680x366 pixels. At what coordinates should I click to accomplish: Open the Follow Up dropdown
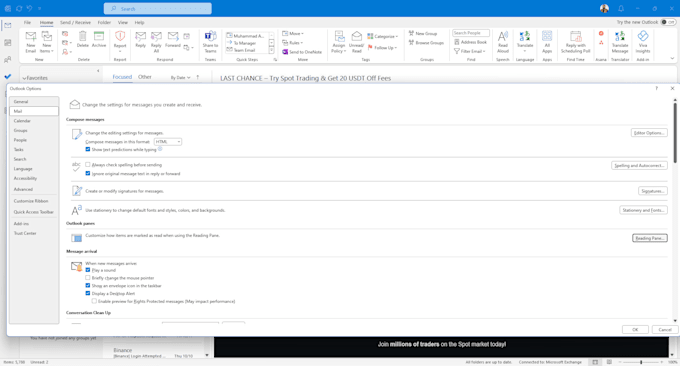point(381,48)
